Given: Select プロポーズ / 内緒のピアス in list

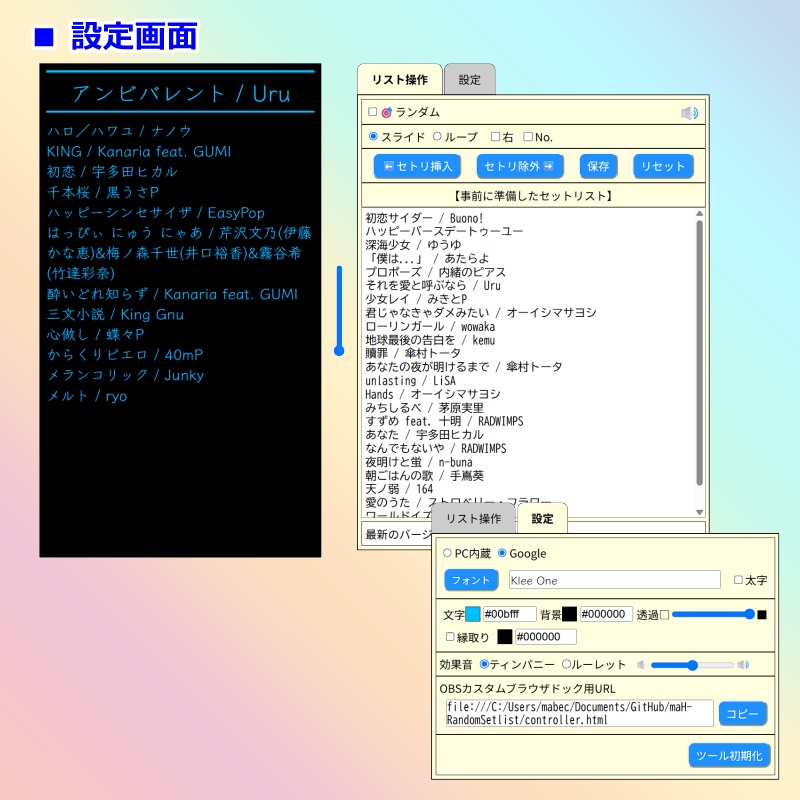Looking at the screenshot, I should [435, 272].
